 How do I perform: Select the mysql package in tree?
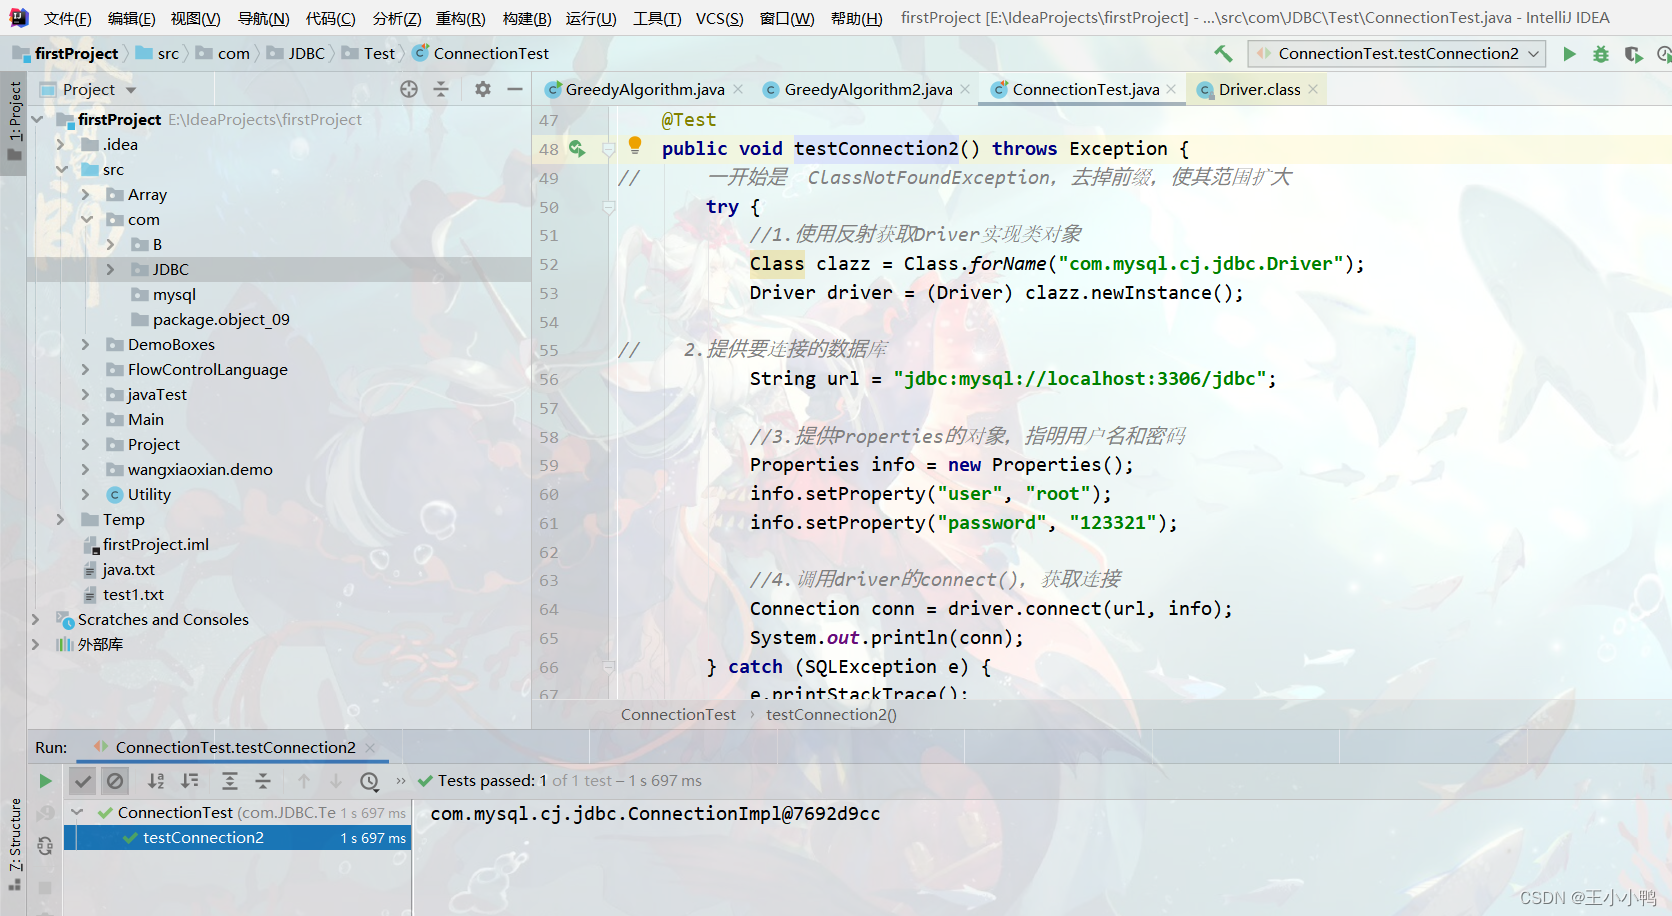click(174, 295)
